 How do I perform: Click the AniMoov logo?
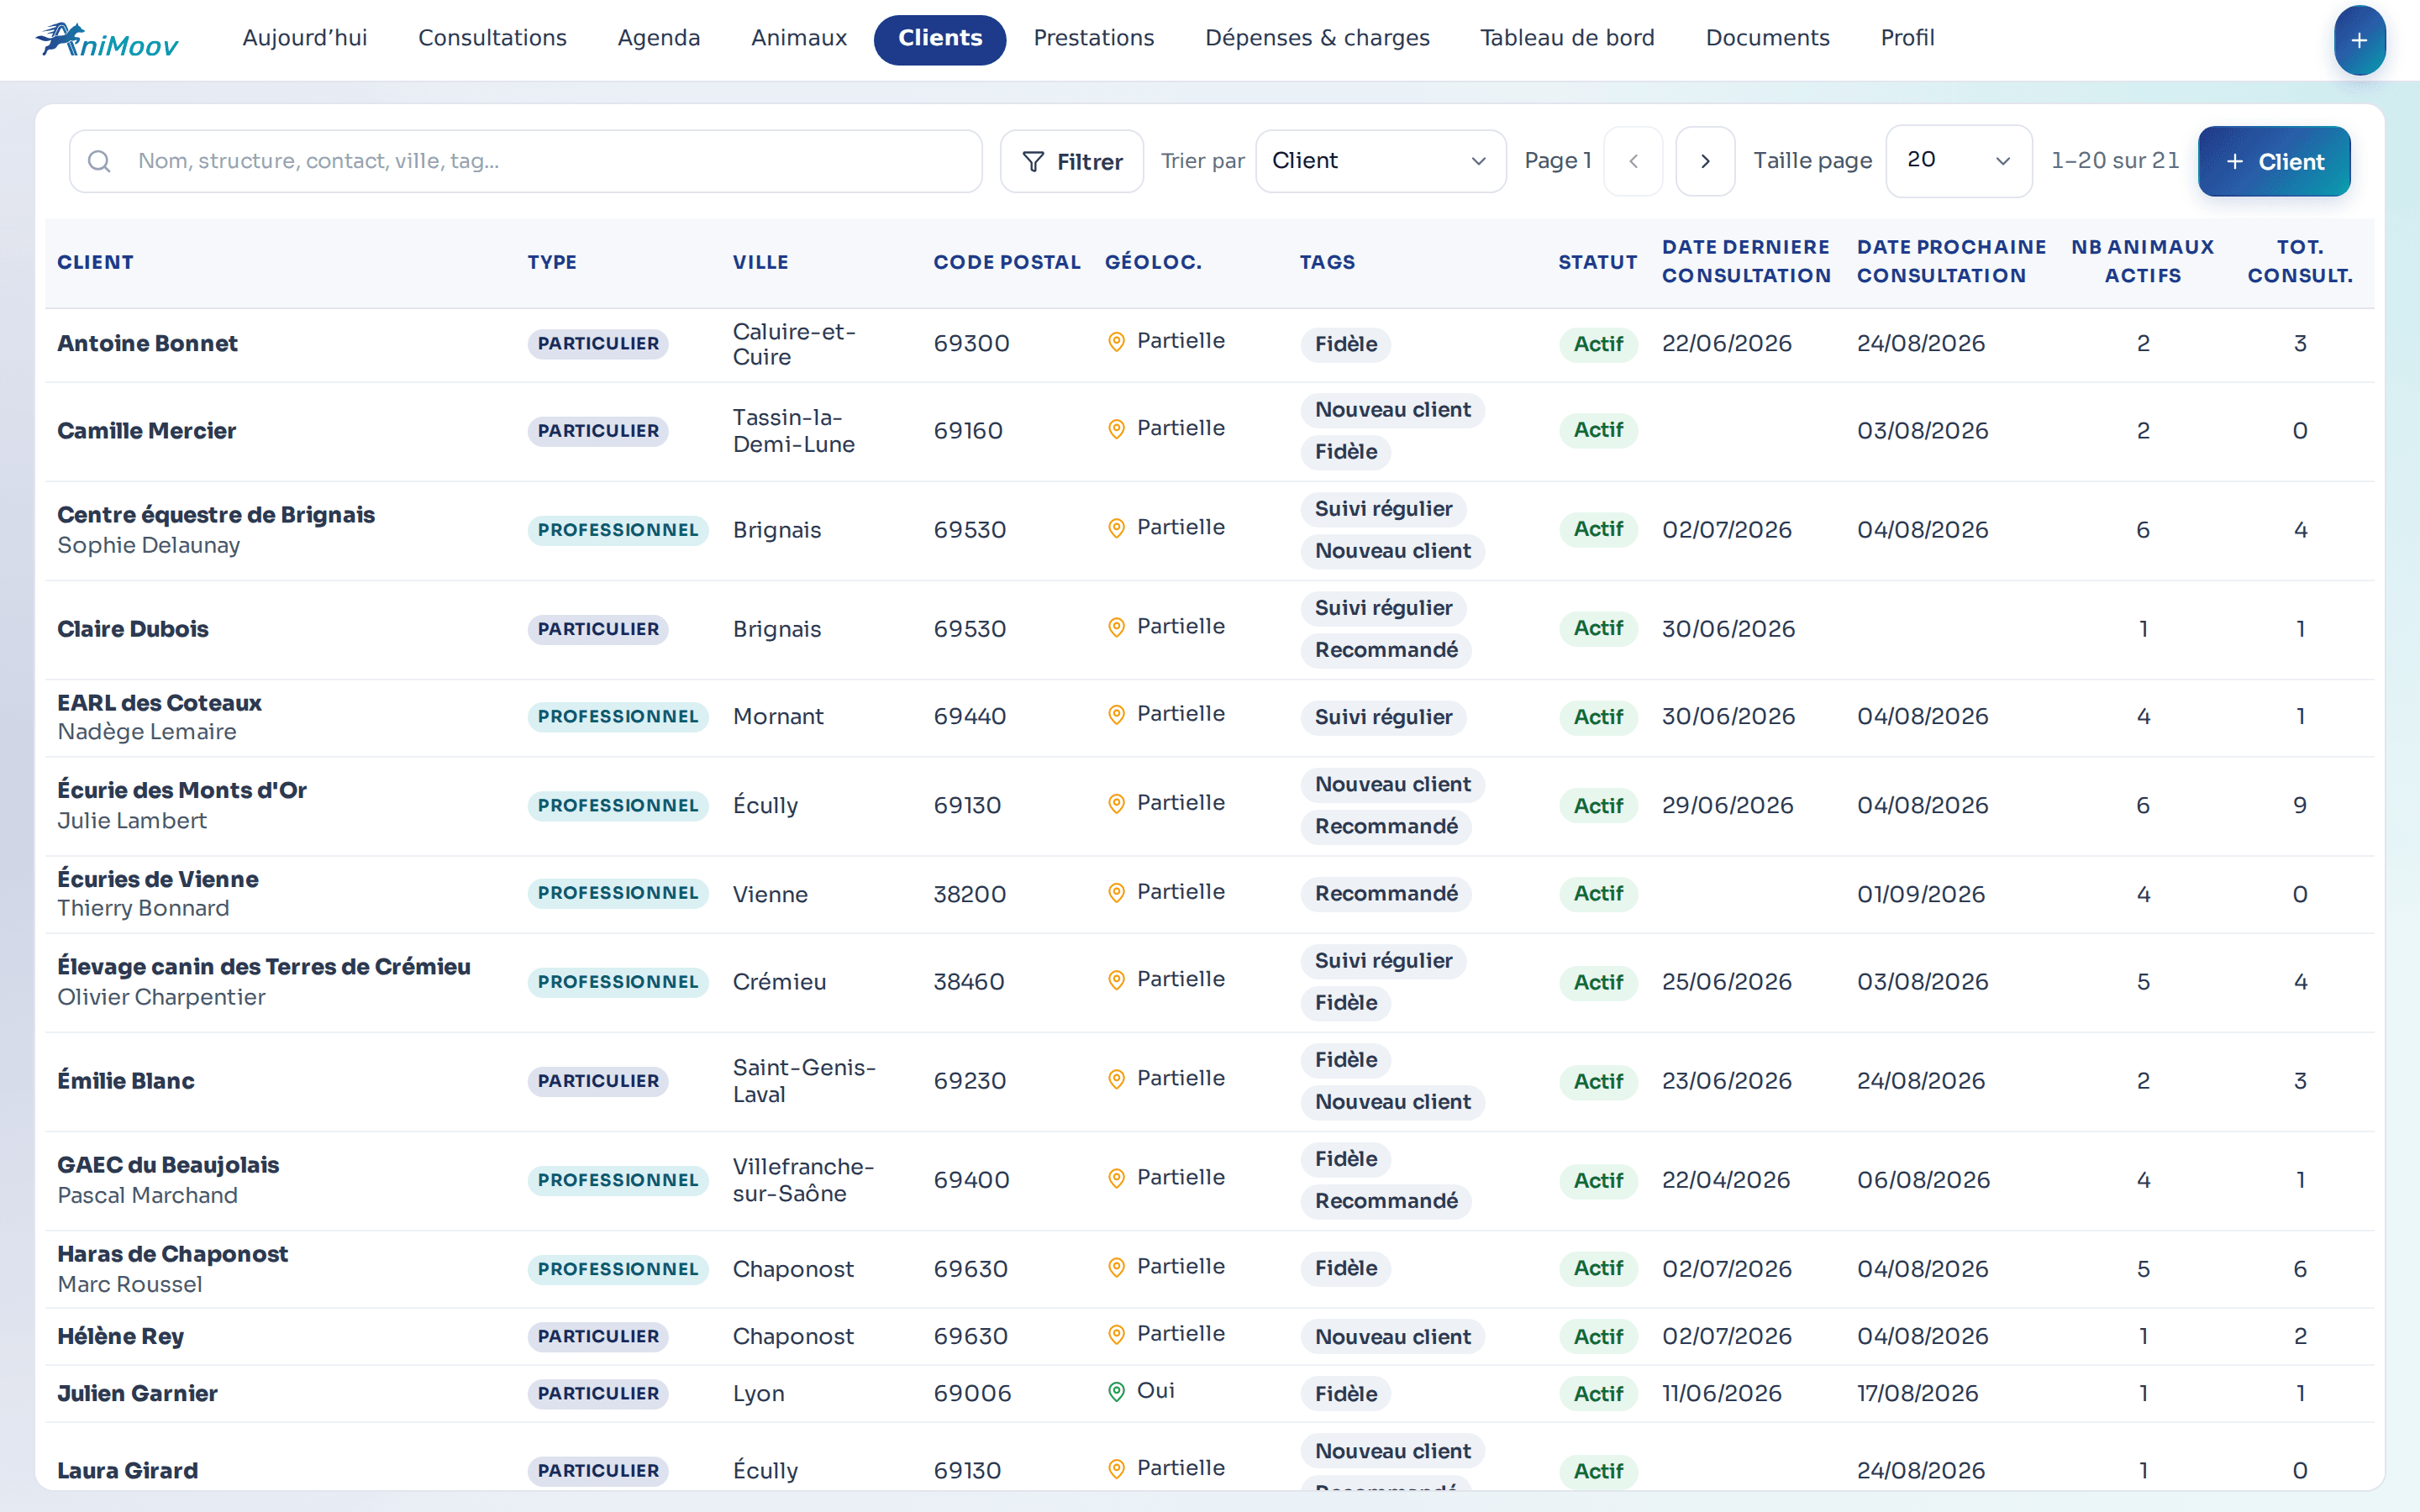click(107, 40)
